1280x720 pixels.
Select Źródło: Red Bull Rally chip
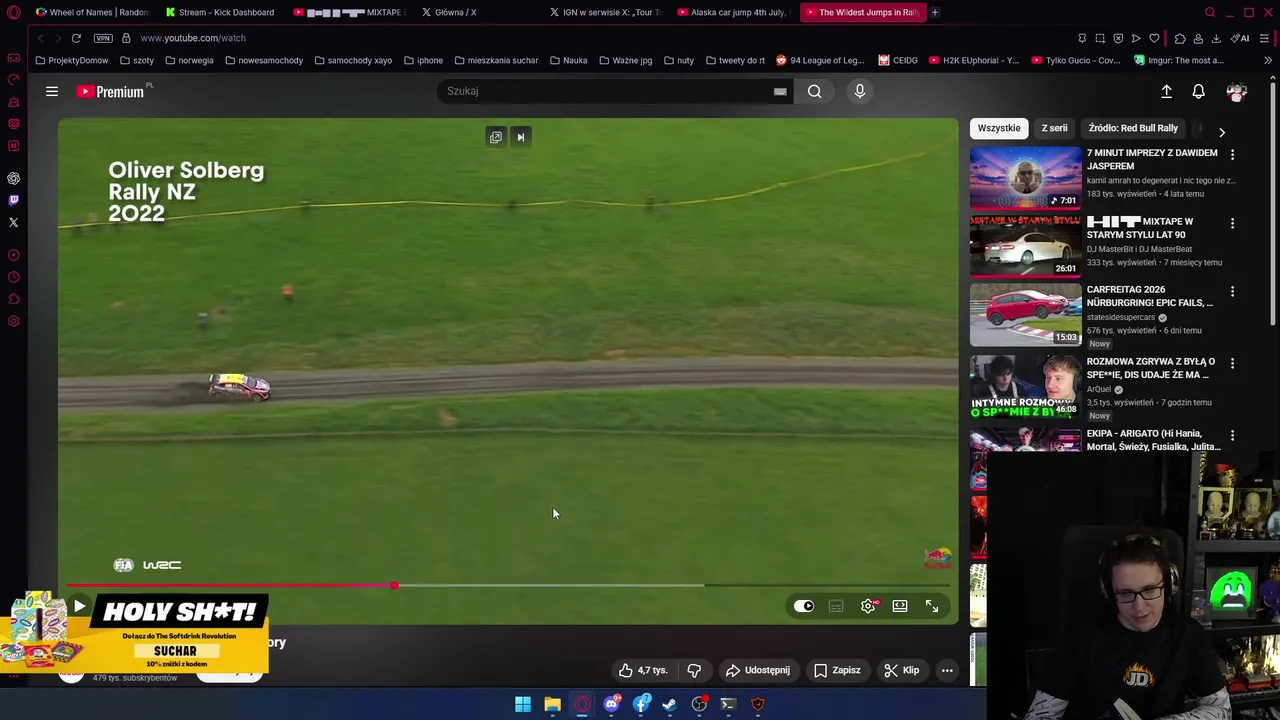point(1133,128)
